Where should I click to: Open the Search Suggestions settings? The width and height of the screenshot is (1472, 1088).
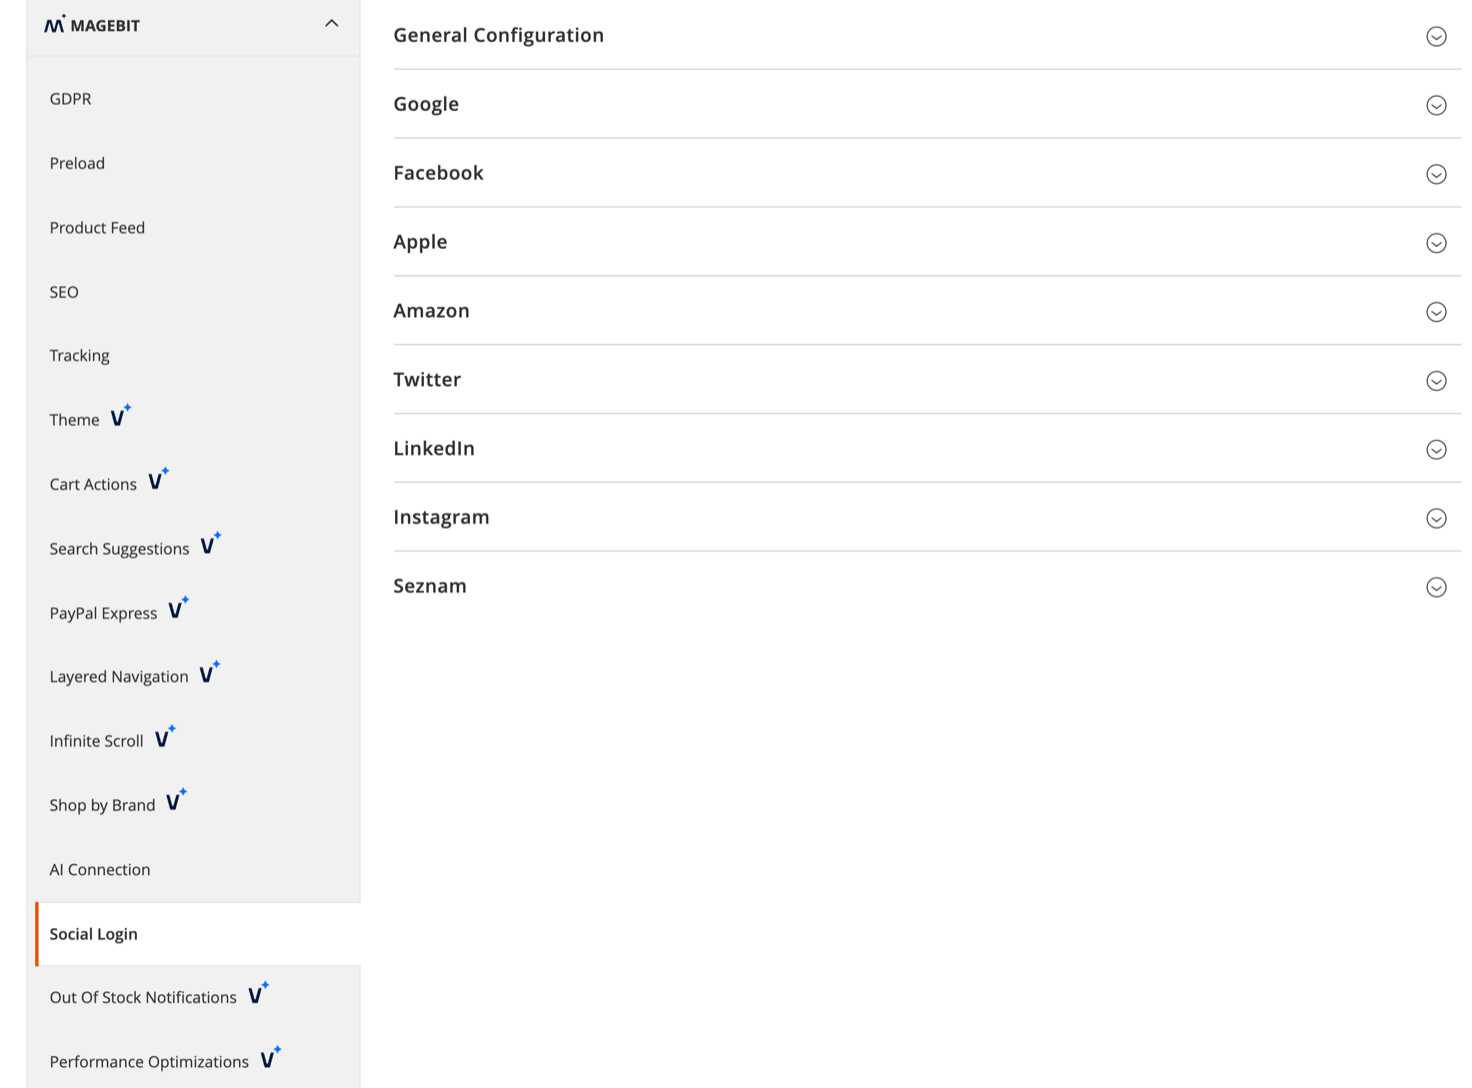point(119,549)
